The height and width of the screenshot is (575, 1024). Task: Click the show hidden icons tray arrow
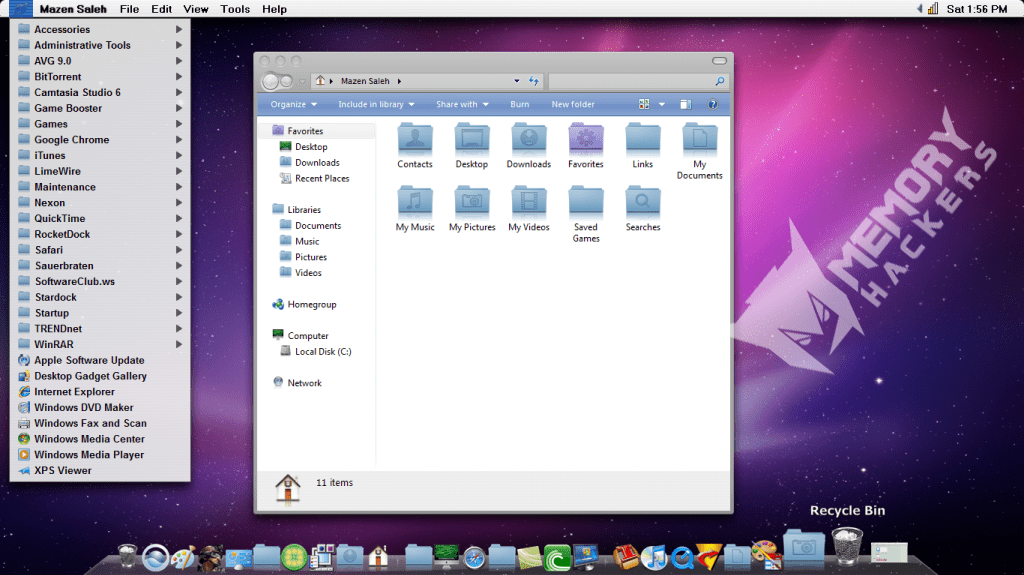pyautogui.click(x=920, y=8)
